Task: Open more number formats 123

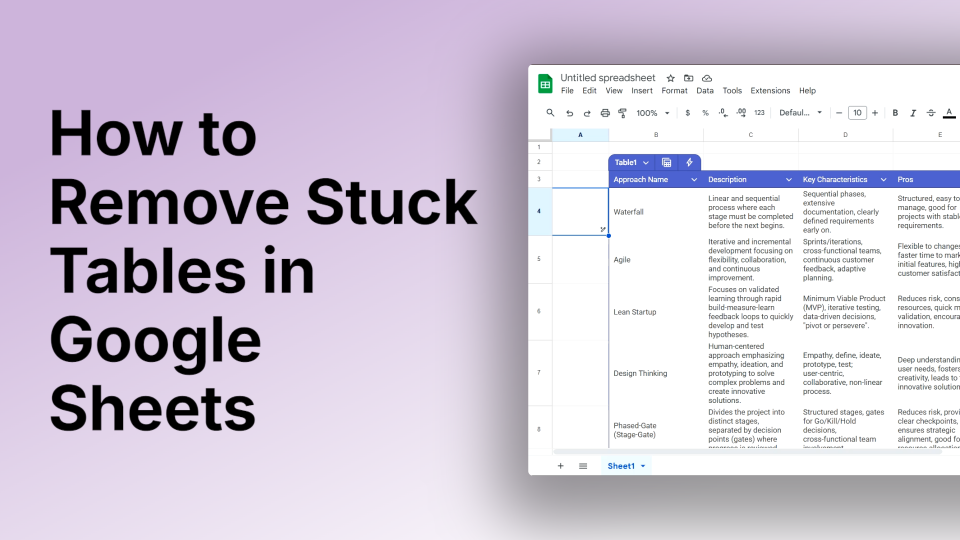Action: [x=759, y=113]
